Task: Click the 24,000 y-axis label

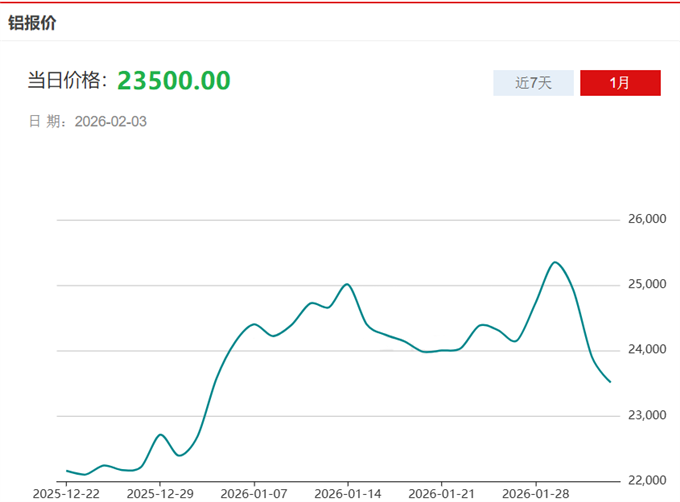Action: 647,350
